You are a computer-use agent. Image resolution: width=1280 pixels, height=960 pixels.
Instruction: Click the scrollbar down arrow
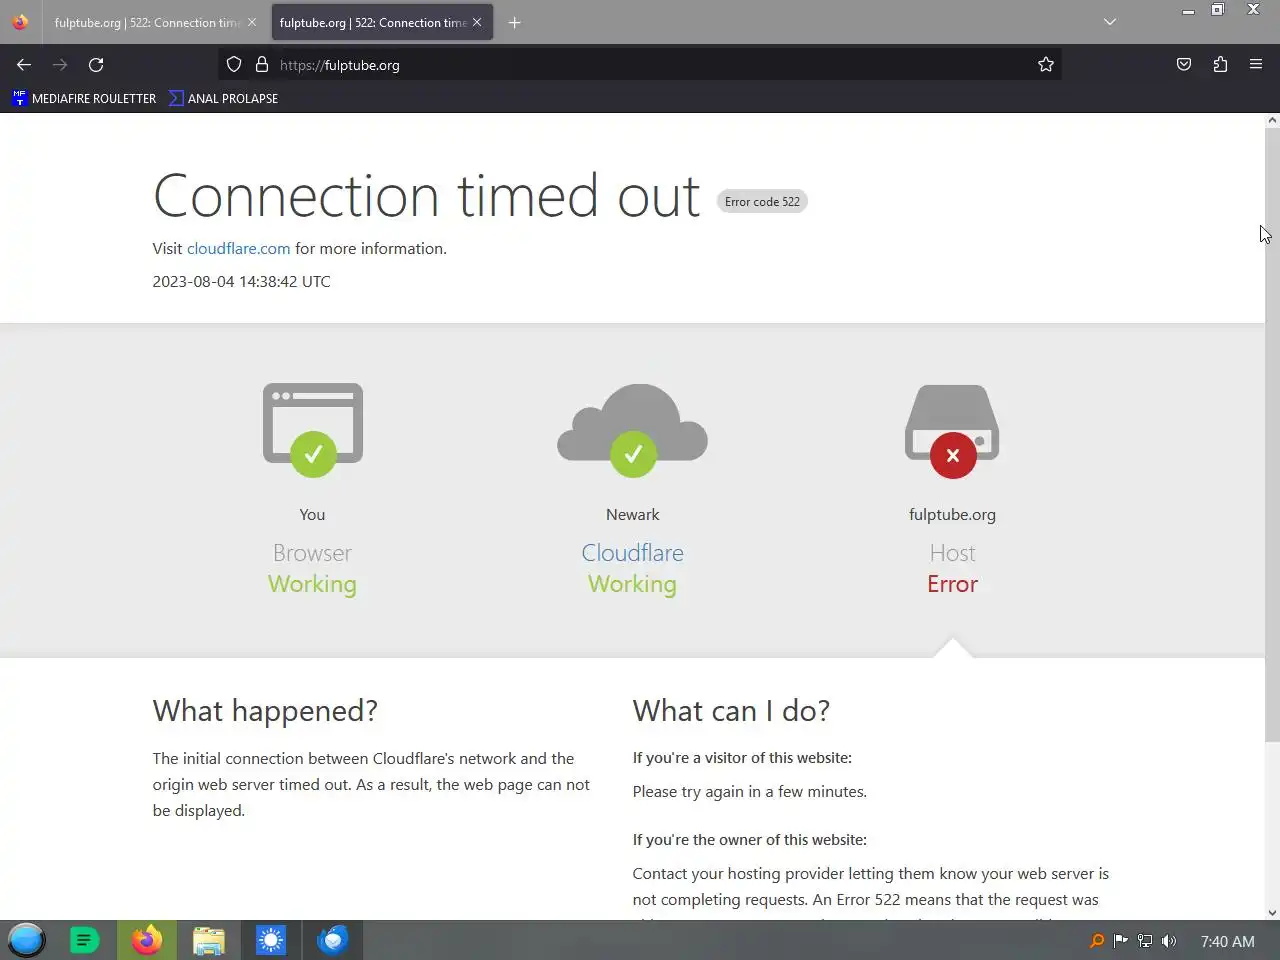1272,912
